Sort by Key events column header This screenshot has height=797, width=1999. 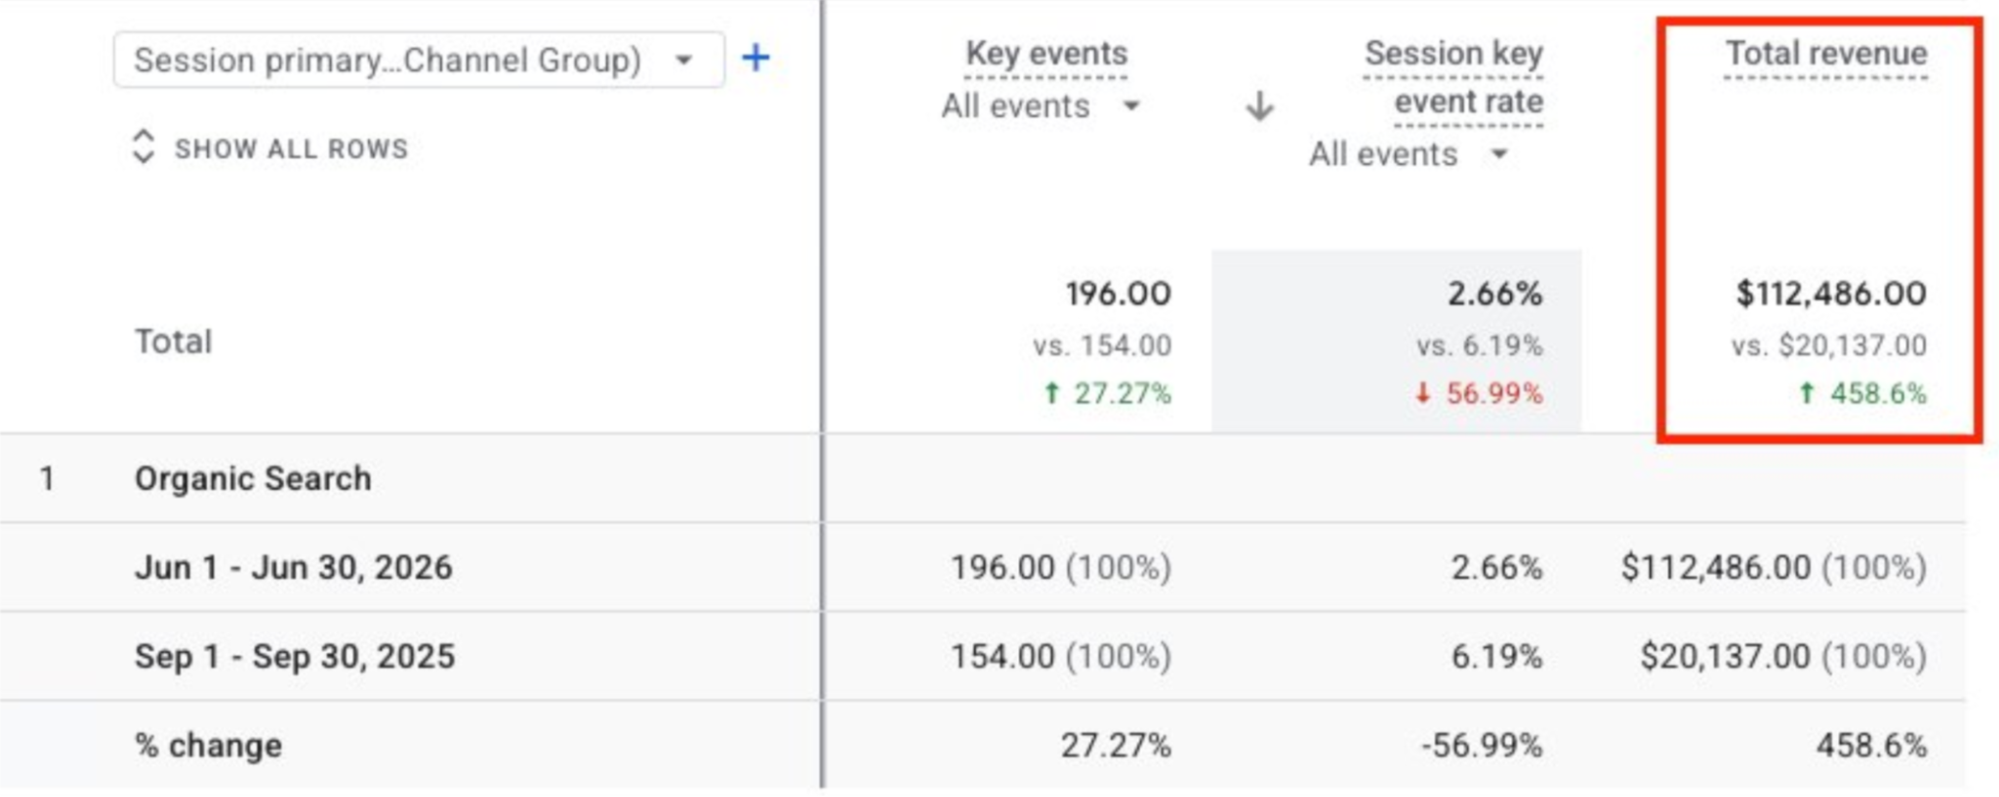1046,53
